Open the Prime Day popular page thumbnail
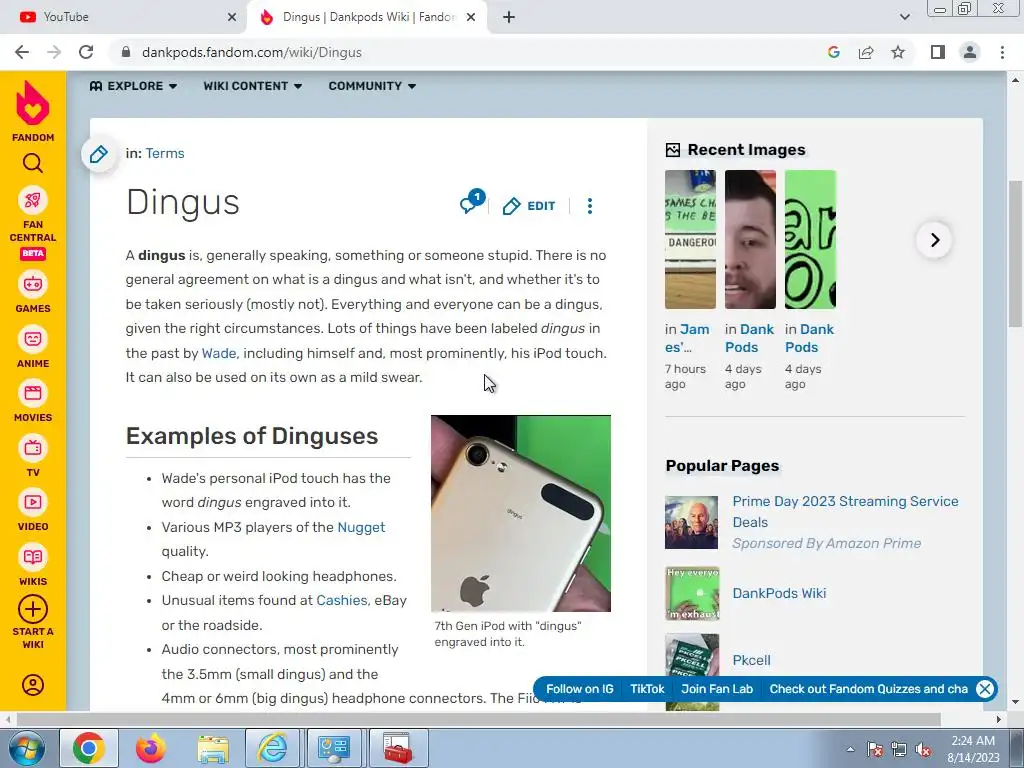This screenshot has height=768, width=1024. [x=692, y=522]
